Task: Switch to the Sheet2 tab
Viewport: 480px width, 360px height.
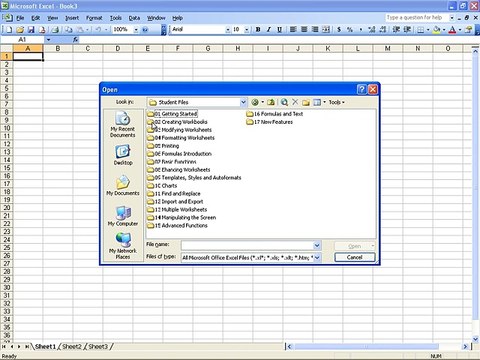Action: (x=72, y=347)
